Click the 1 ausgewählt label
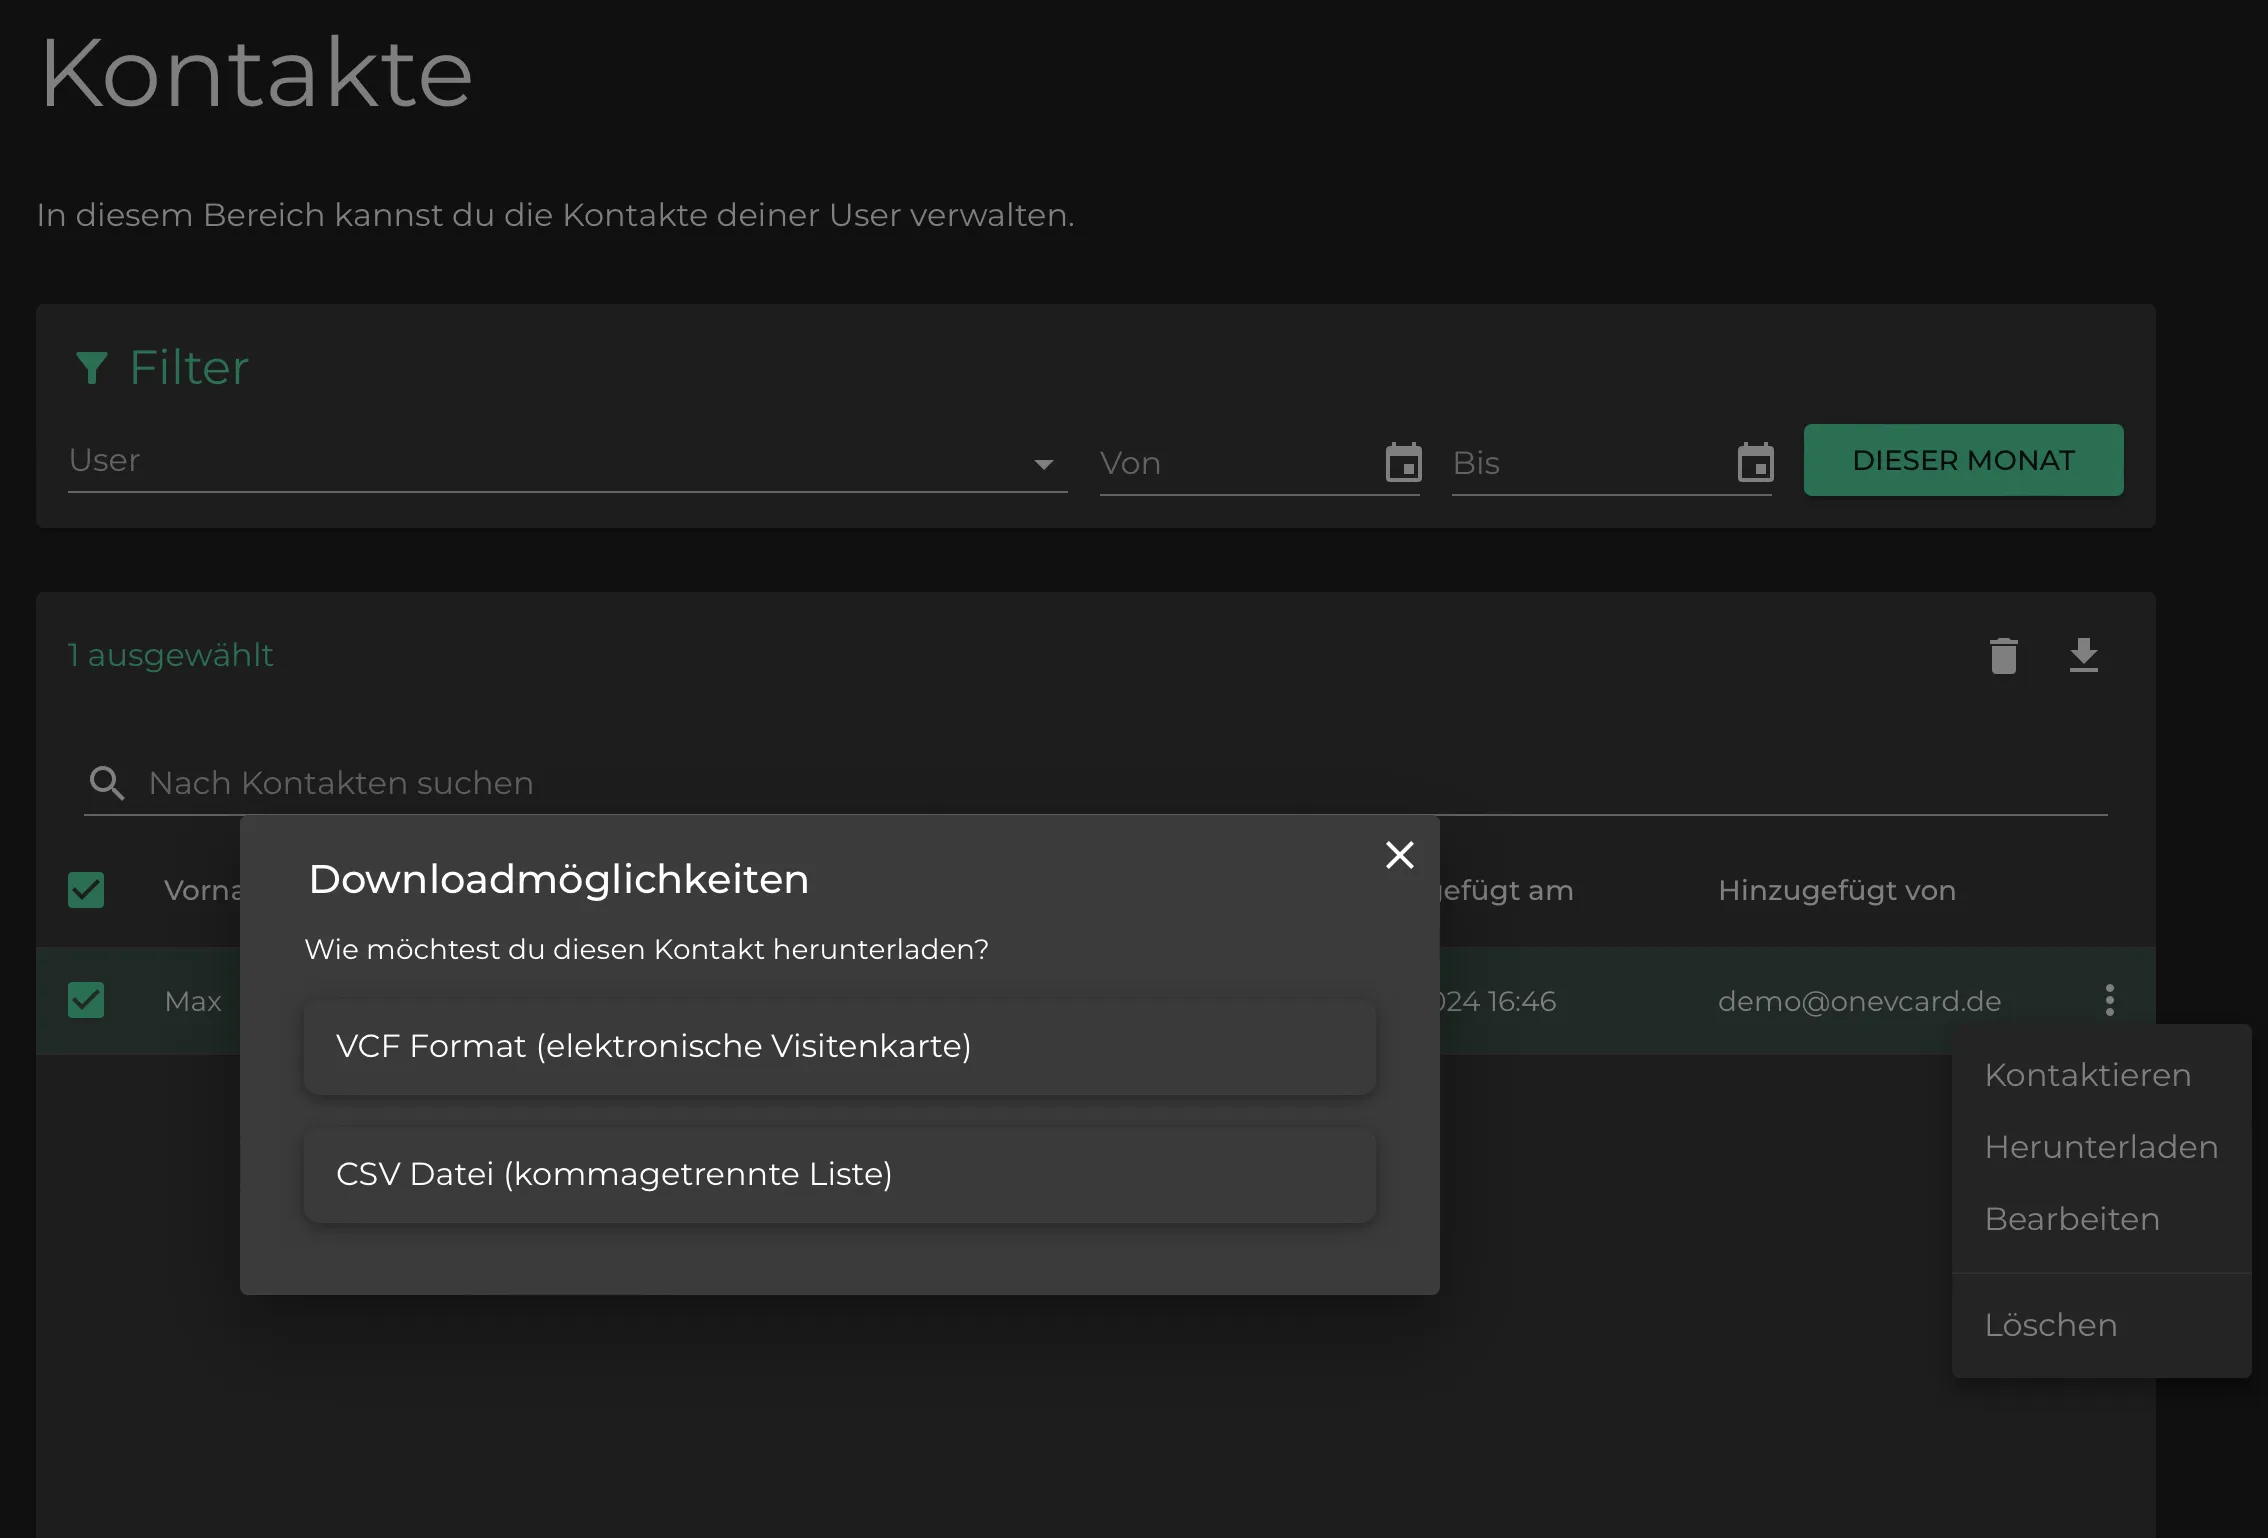The height and width of the screenshot is (1538, 2268). pyautogui.click(x=170, y=655)
